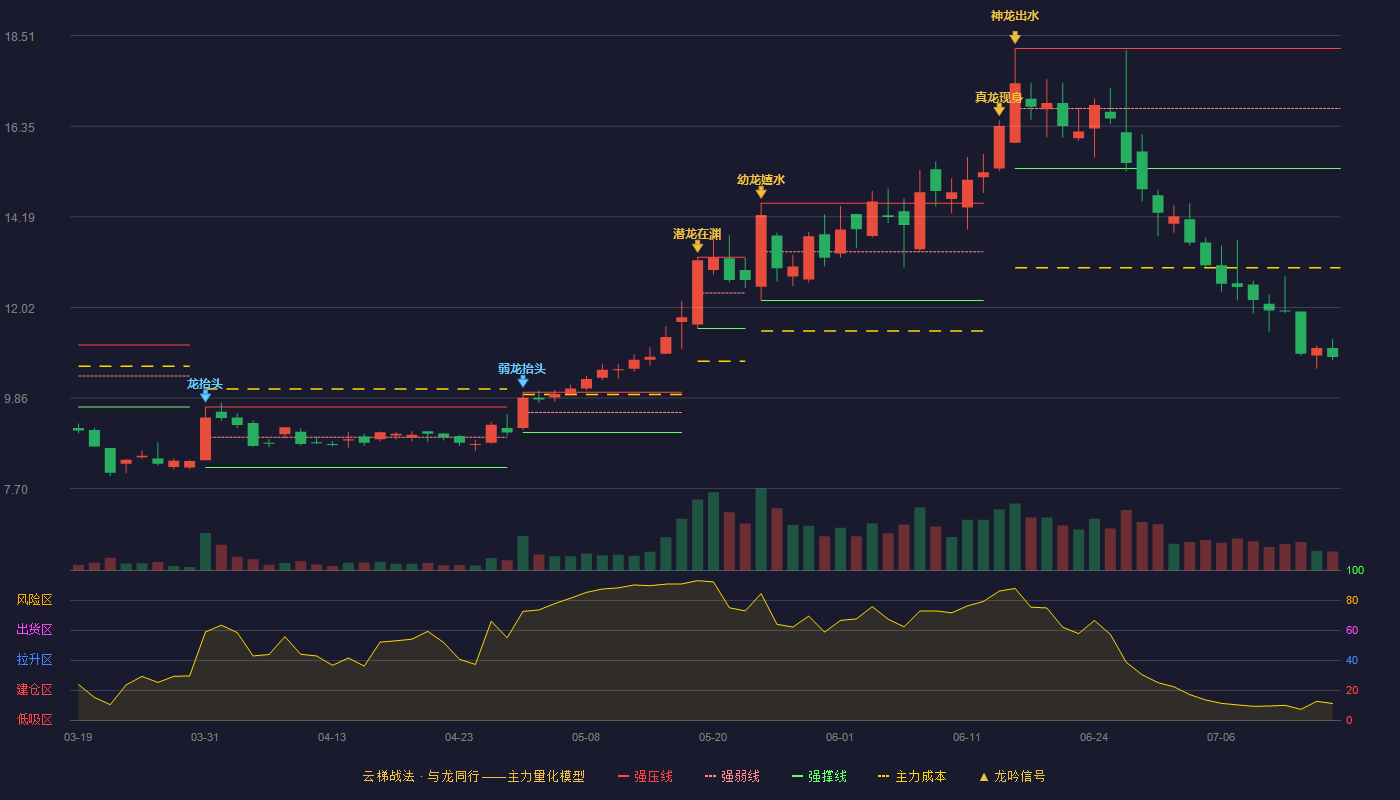Click the 龙抬头 blue arrow marker
The image size is (1400, 800).
pos(205,396)
